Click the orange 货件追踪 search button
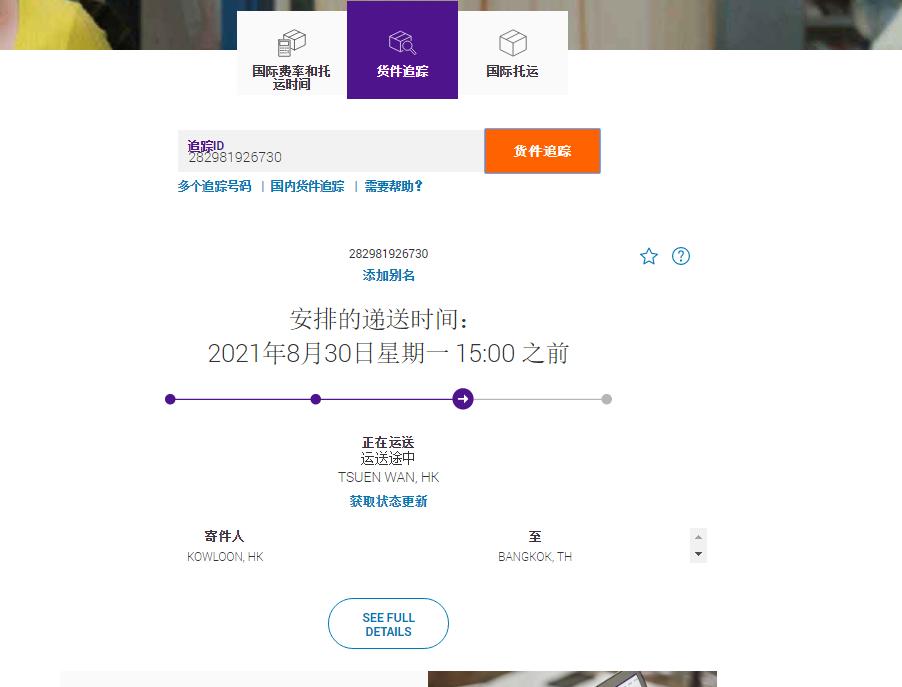 pyautogui.click(x=541, y=151)
